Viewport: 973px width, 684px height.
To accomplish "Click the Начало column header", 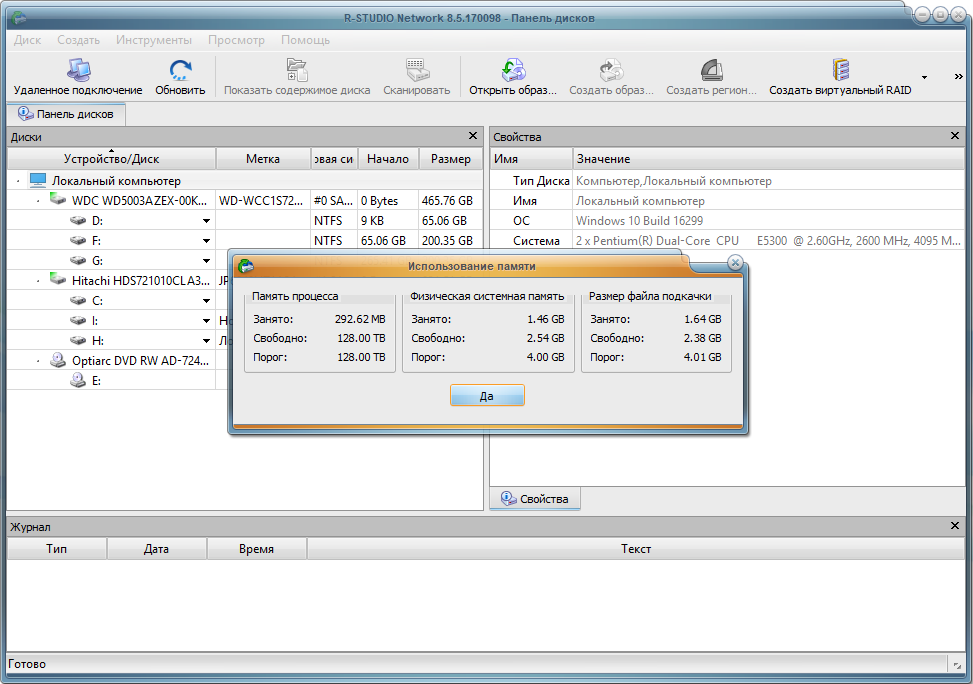I will point(388,159).
